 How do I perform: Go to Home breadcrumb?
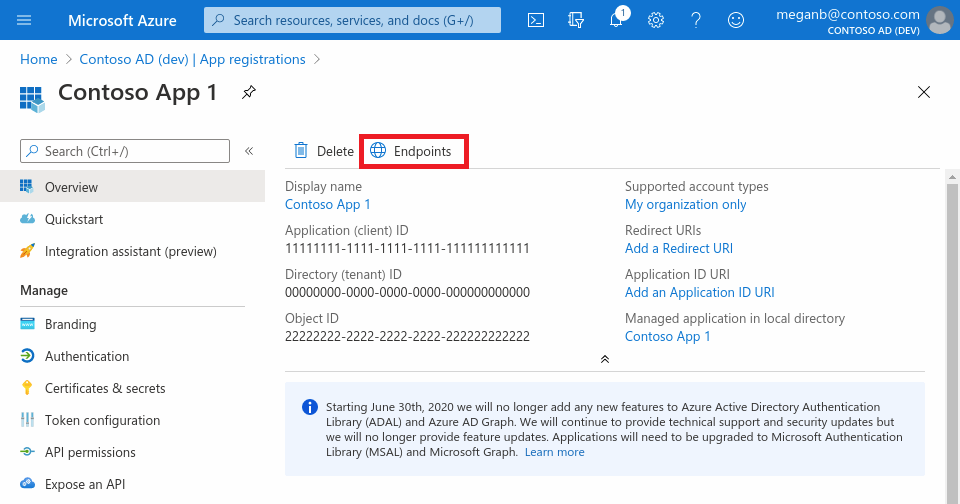39,59
